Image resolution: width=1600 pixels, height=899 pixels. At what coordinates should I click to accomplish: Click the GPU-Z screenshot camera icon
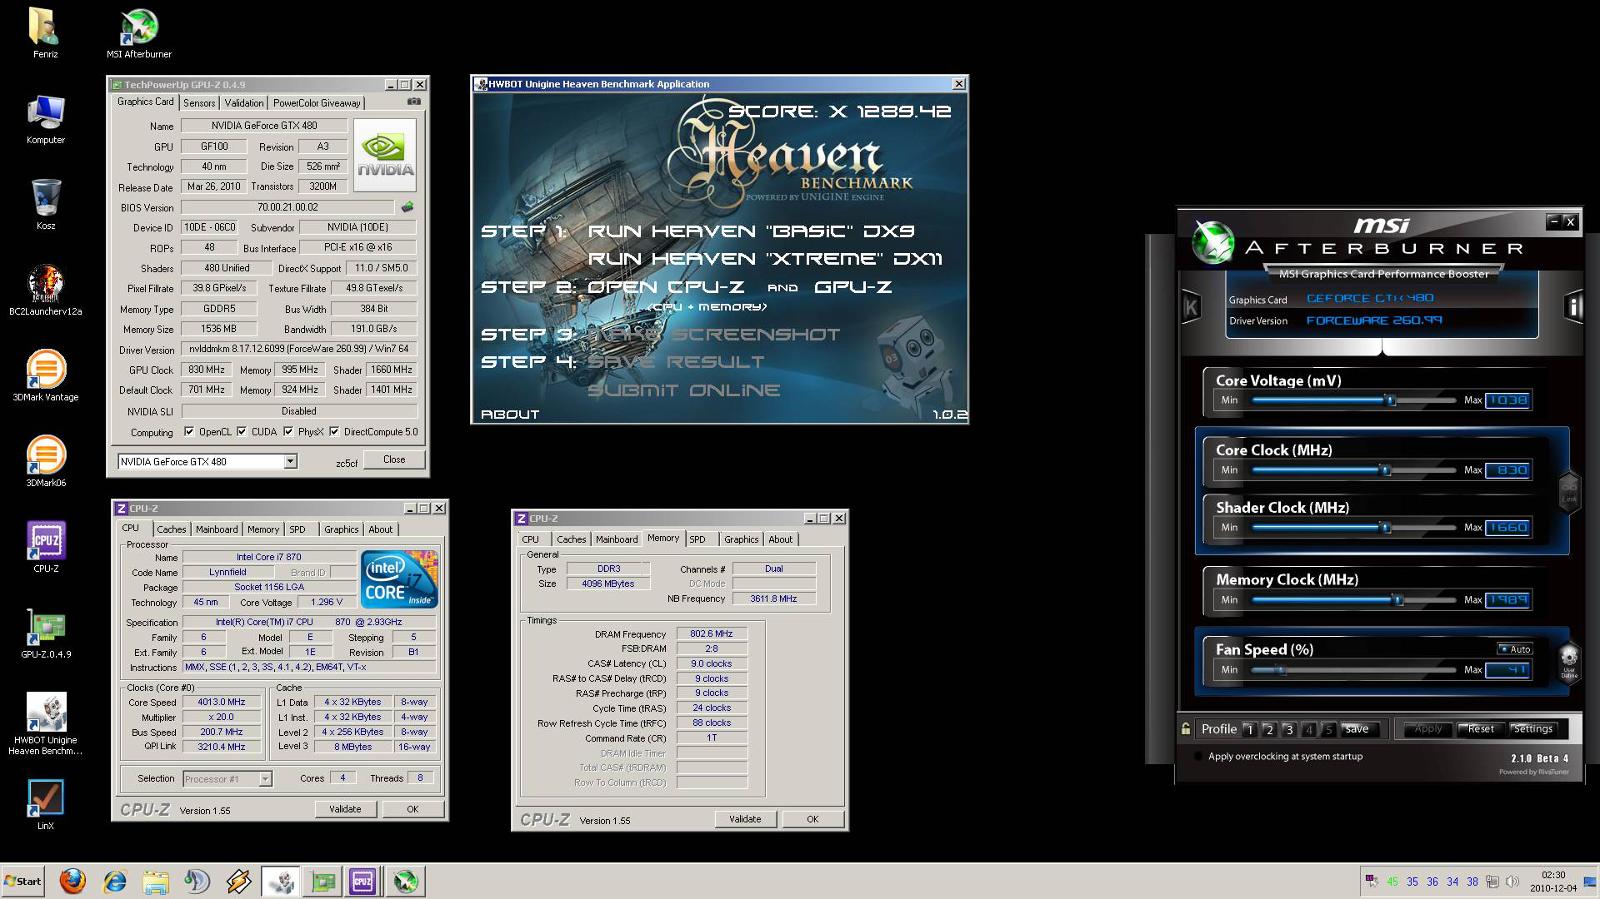click(x=414, y=101)
